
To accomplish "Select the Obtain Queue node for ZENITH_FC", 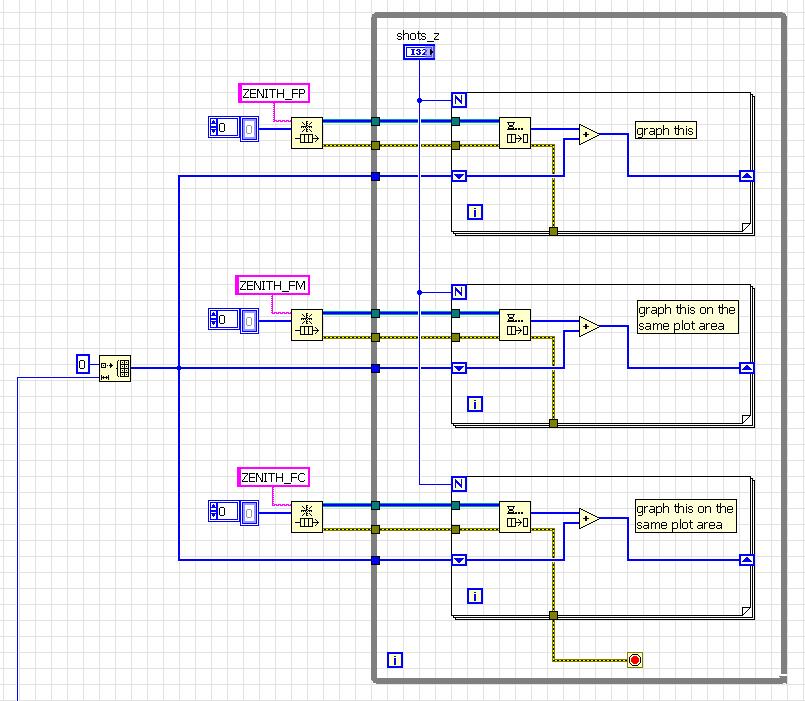I will [307, 517].
